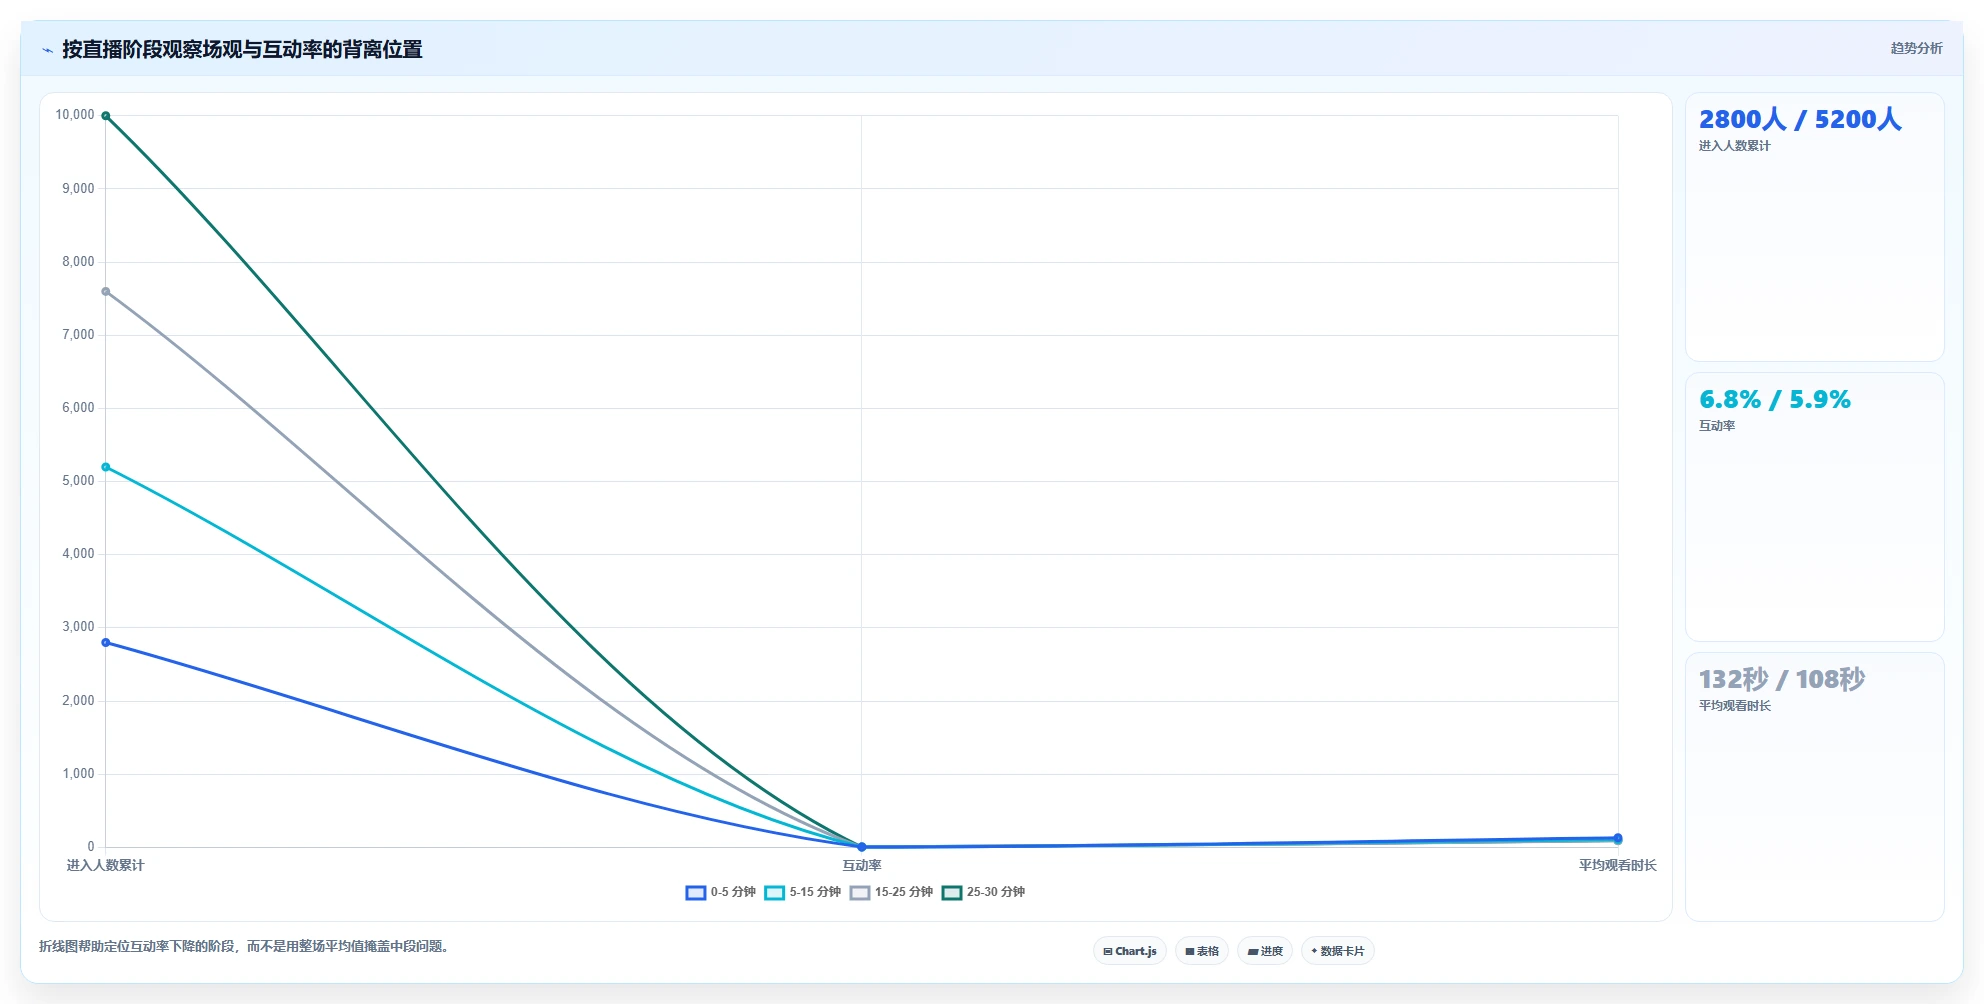Toggle the 15-25 分钟 legend series
The image size is (1984, 1004).
point(891,892)
